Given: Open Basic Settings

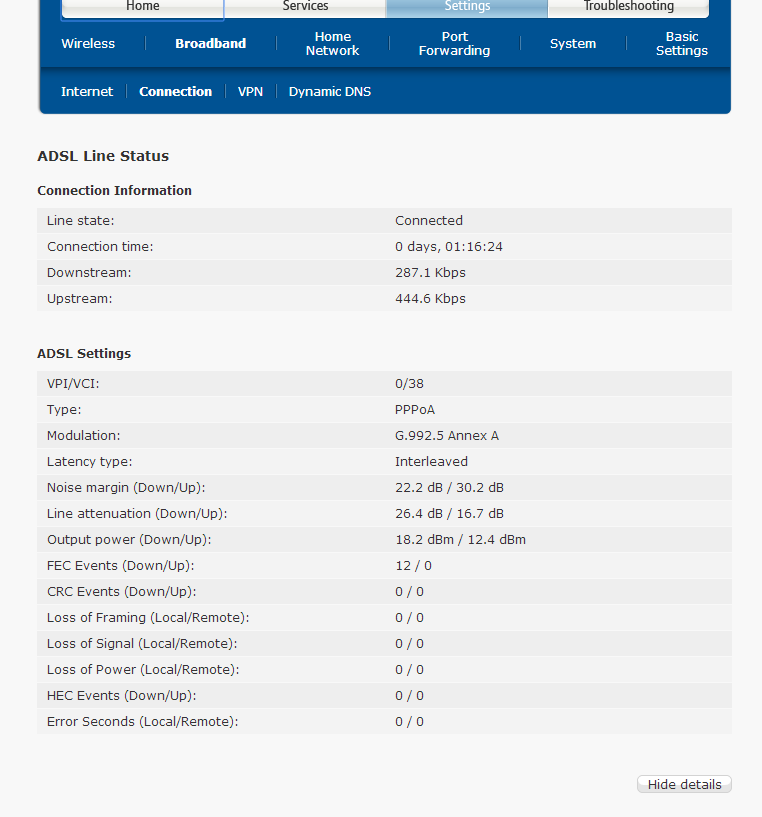Looking at the screenshot, I should pos(682,44).
